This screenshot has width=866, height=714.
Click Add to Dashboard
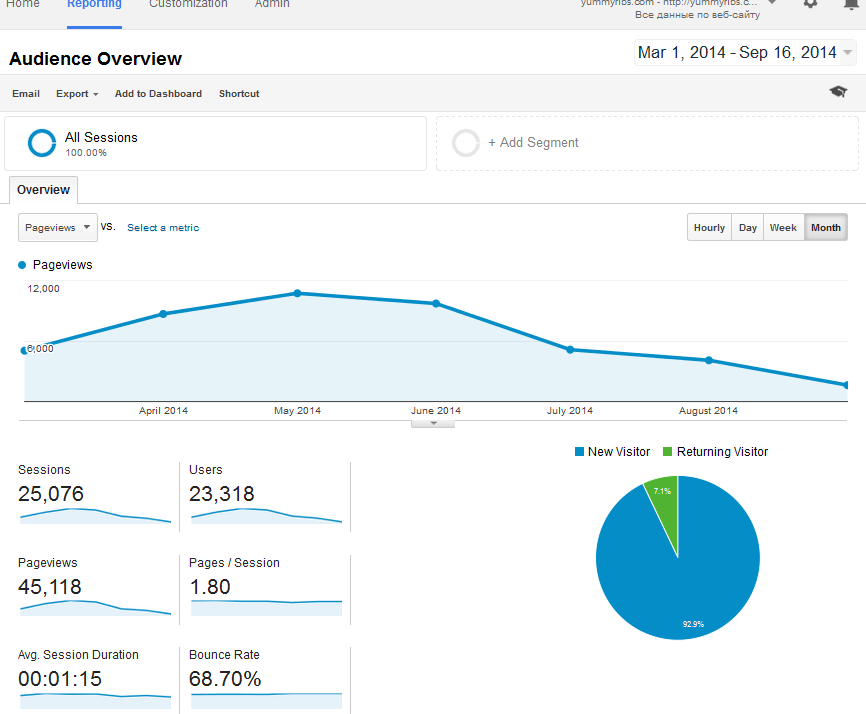(158, 94)
